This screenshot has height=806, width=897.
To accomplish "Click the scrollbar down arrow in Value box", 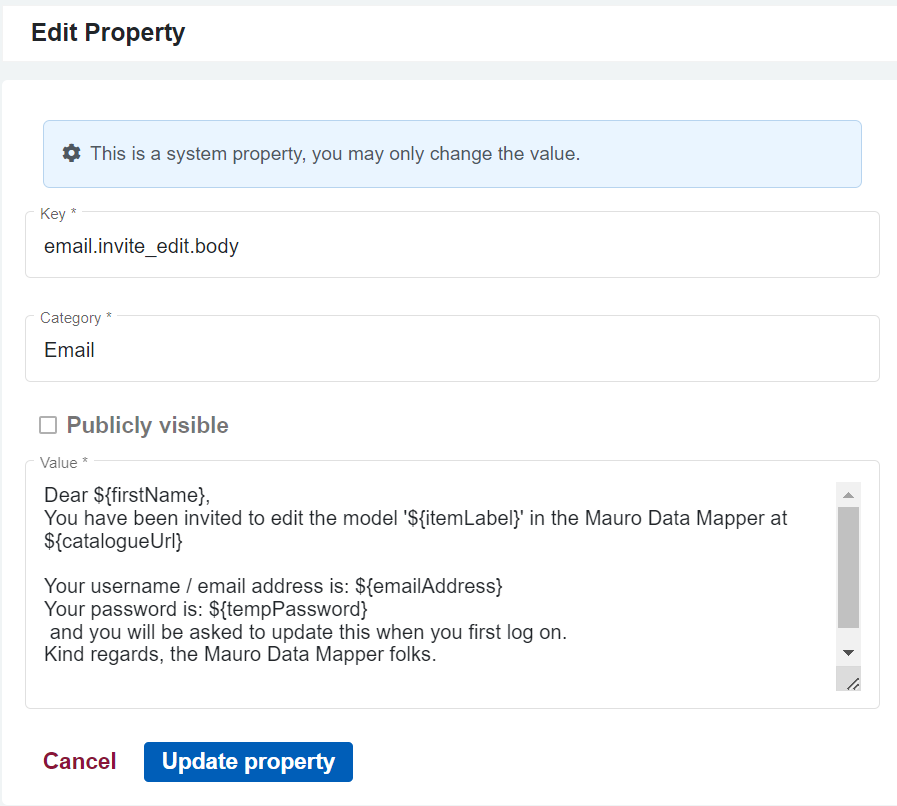I will (x=848, y=650).
